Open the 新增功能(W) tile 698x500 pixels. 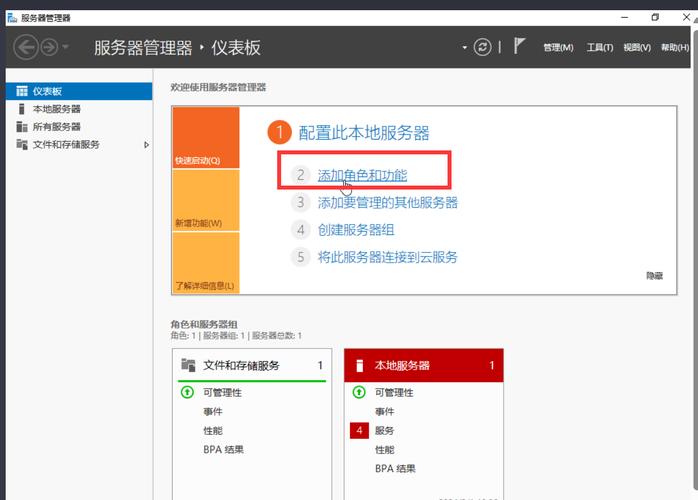(206, 200)
